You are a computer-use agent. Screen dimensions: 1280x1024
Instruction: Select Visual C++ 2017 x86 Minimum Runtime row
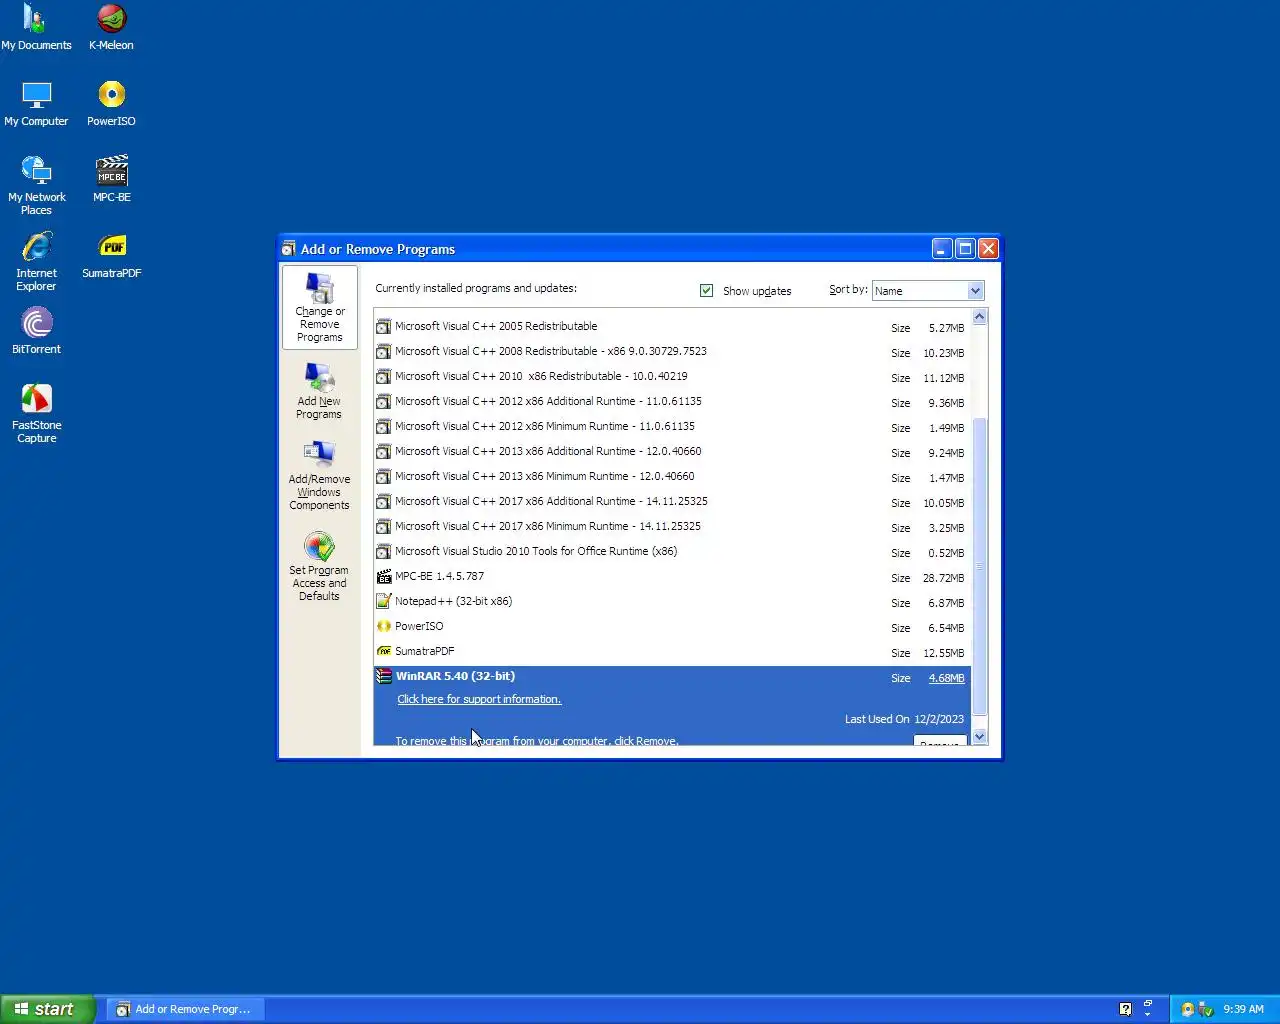coord(671,526)
